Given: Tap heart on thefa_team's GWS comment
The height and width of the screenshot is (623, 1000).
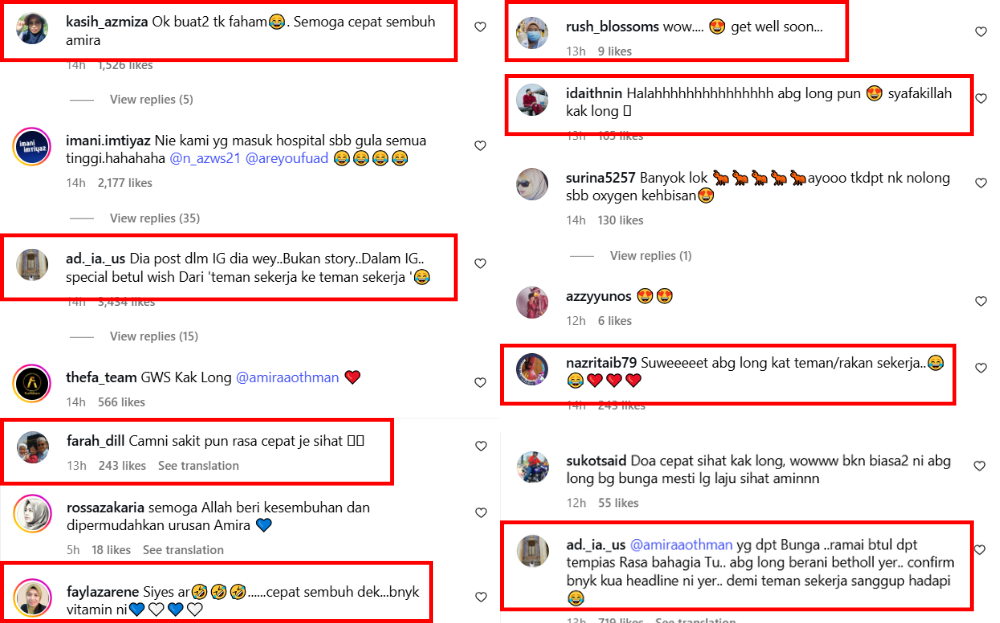Looking at the screenshot, I should (x=480, y=383).
